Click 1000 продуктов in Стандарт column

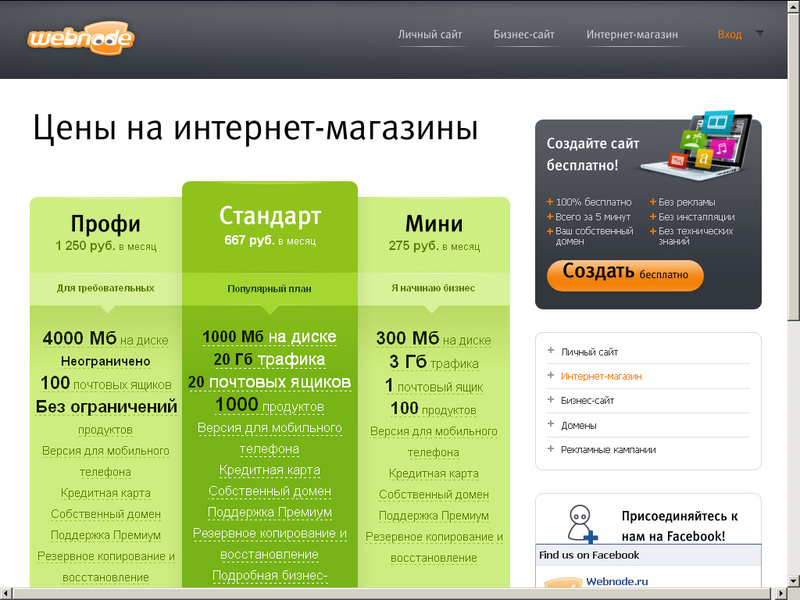click(x=269, y=405)
